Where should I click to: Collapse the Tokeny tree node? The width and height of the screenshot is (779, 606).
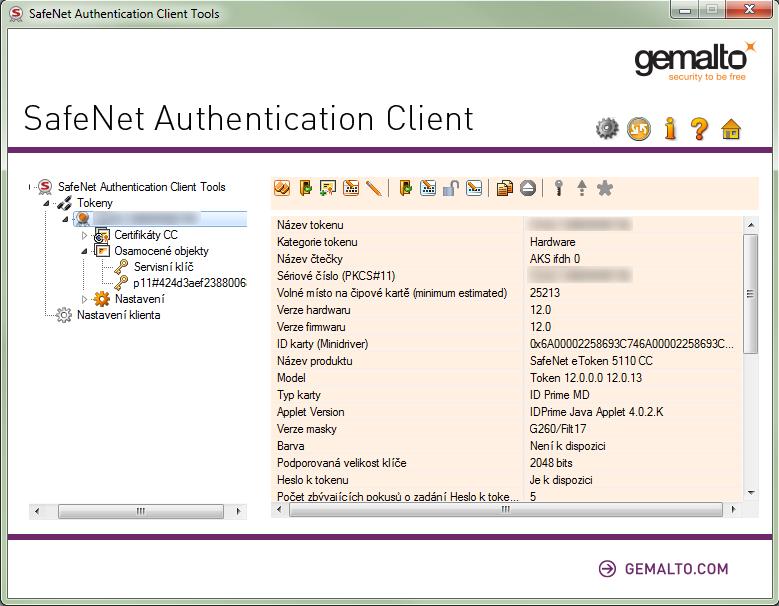(x=46, y=203)
